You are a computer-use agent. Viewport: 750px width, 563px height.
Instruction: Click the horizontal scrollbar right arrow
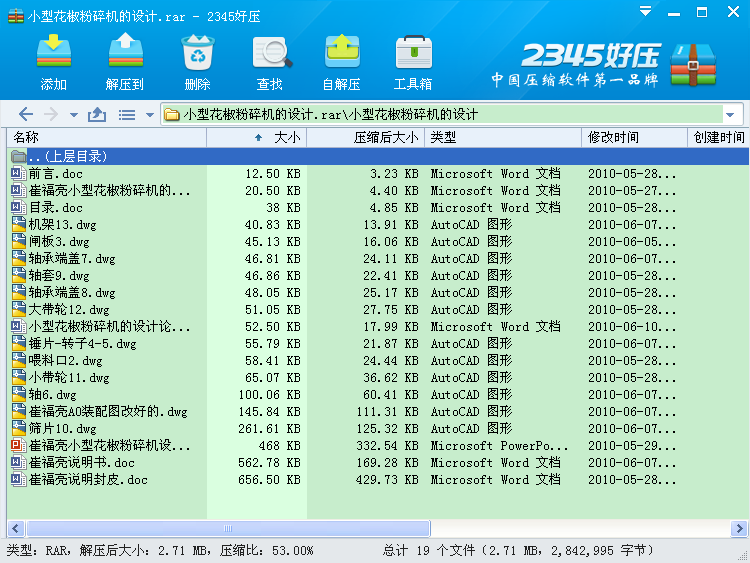tap(739, 529)
